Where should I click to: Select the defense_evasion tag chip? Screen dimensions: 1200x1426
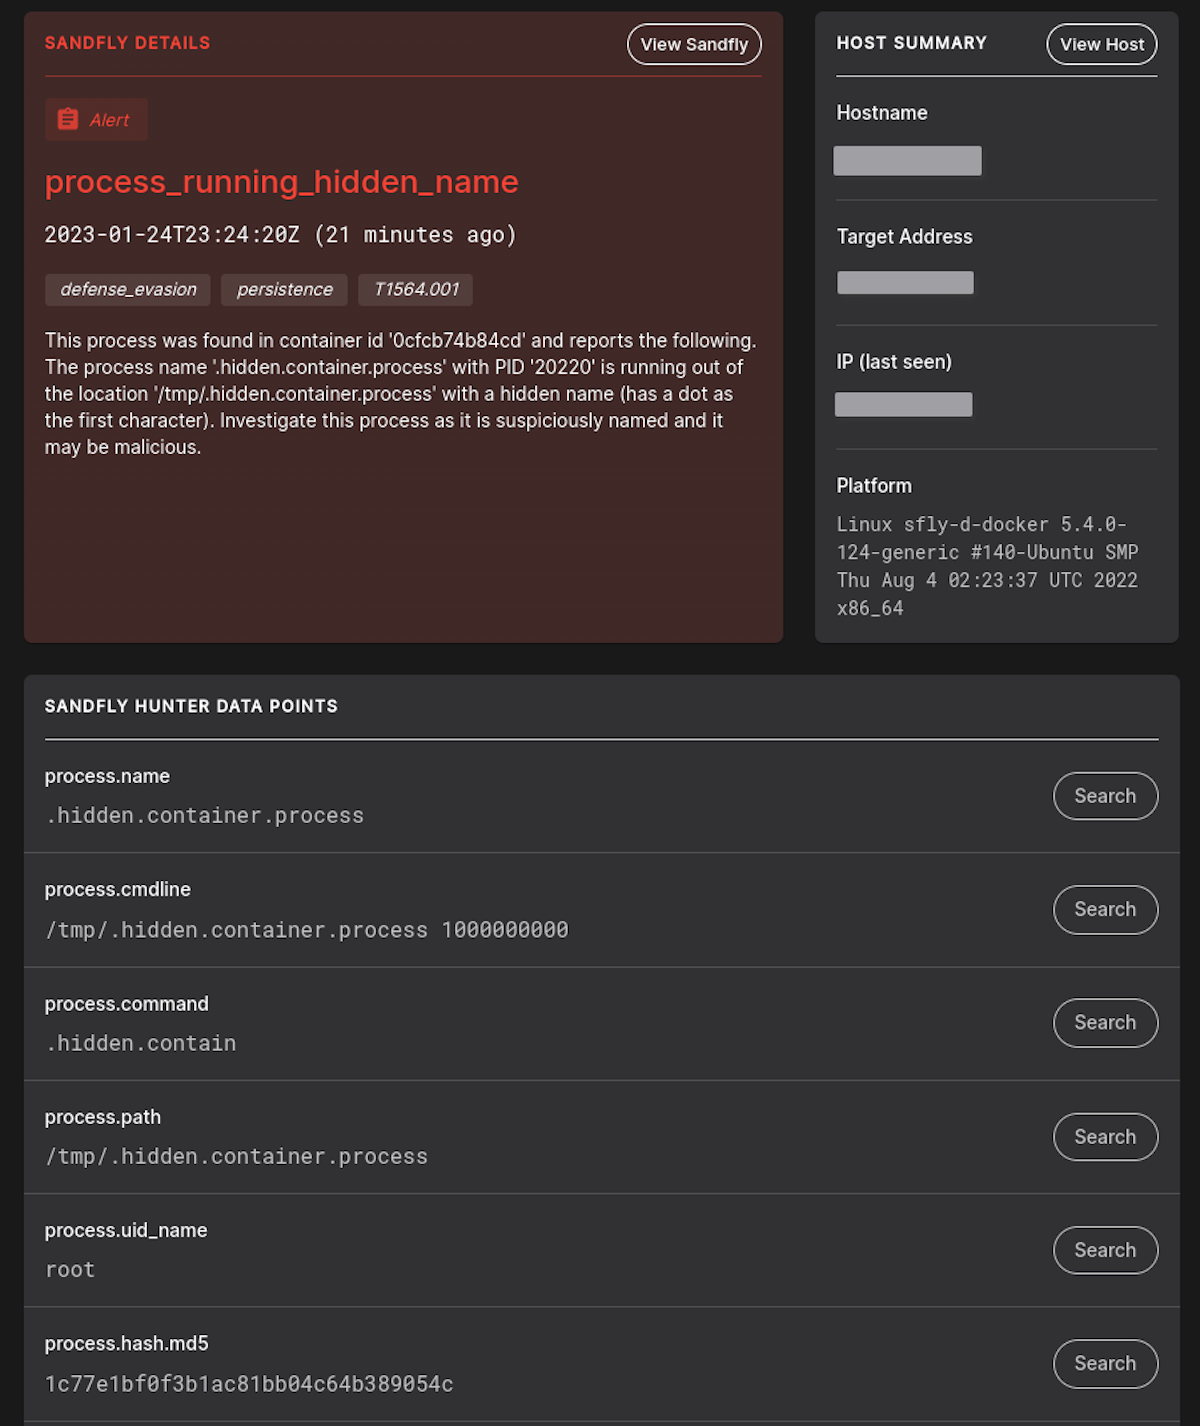coord(127,290)
